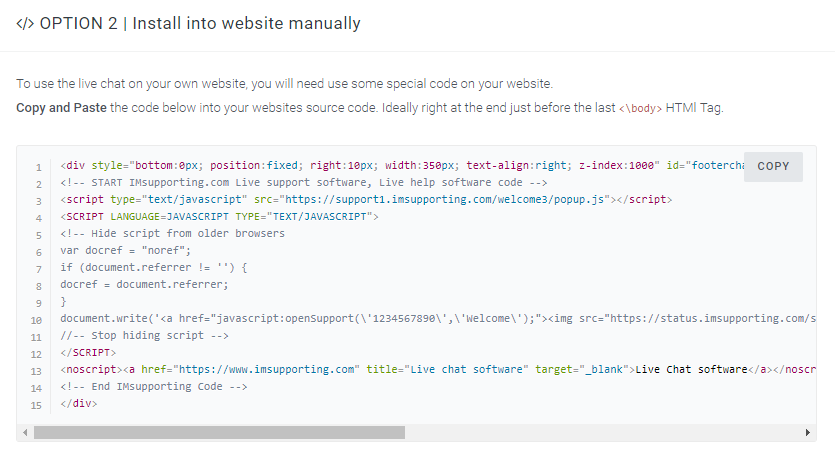Click the OPTION 2 Install into website heading

200,23
